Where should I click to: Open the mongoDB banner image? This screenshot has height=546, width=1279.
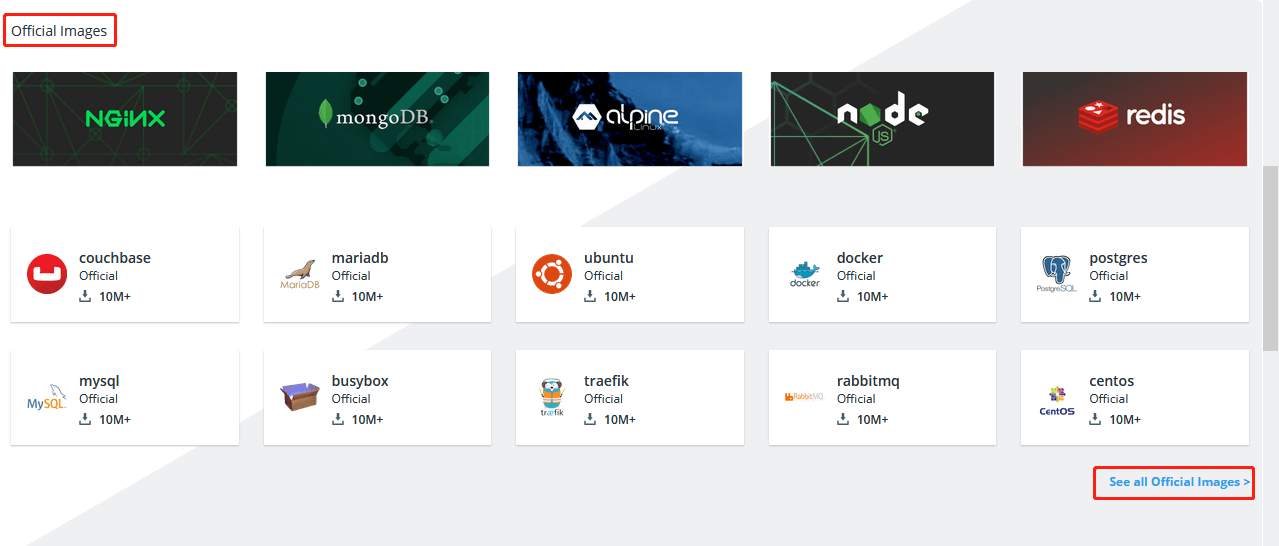(x=377, y=119)
